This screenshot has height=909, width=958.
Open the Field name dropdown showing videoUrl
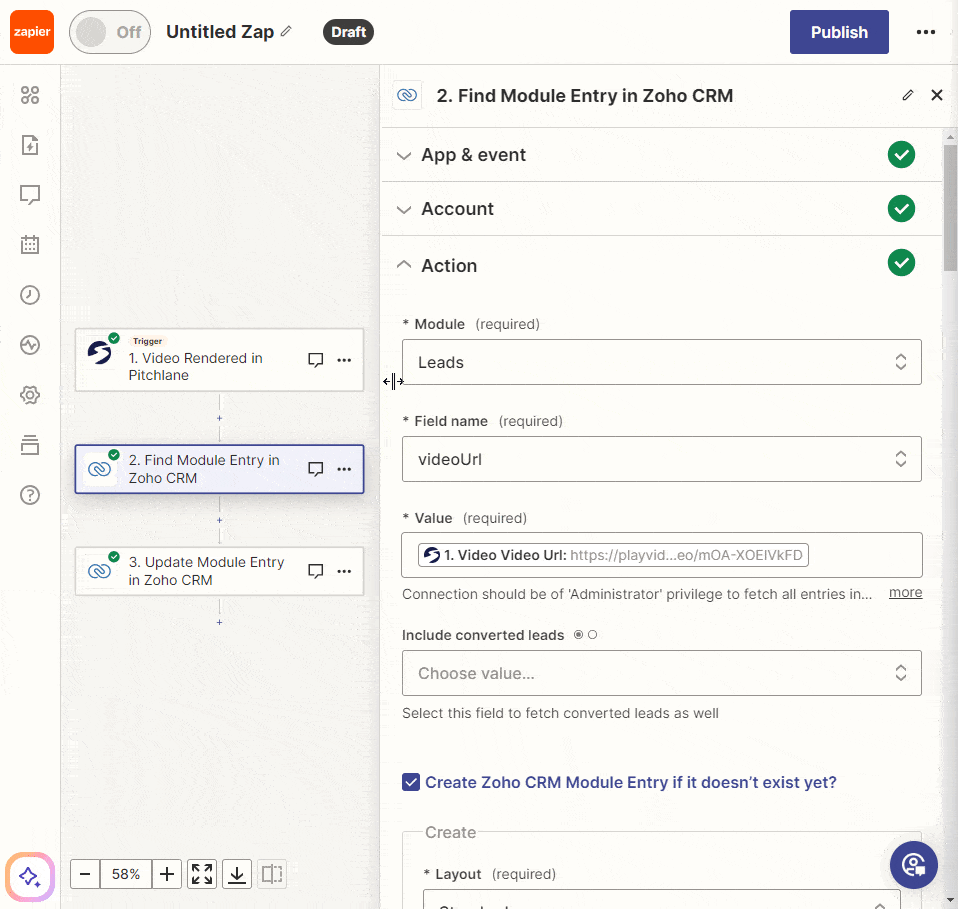[662, 459]
